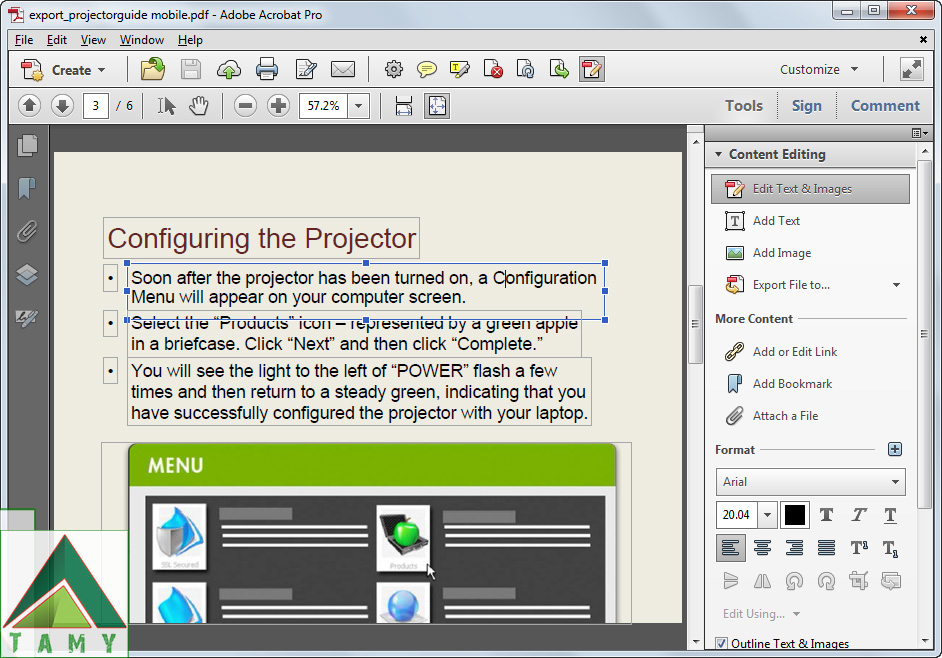Open the black font color swatch
Screen dimensions: 942x658
click(794, 515)
